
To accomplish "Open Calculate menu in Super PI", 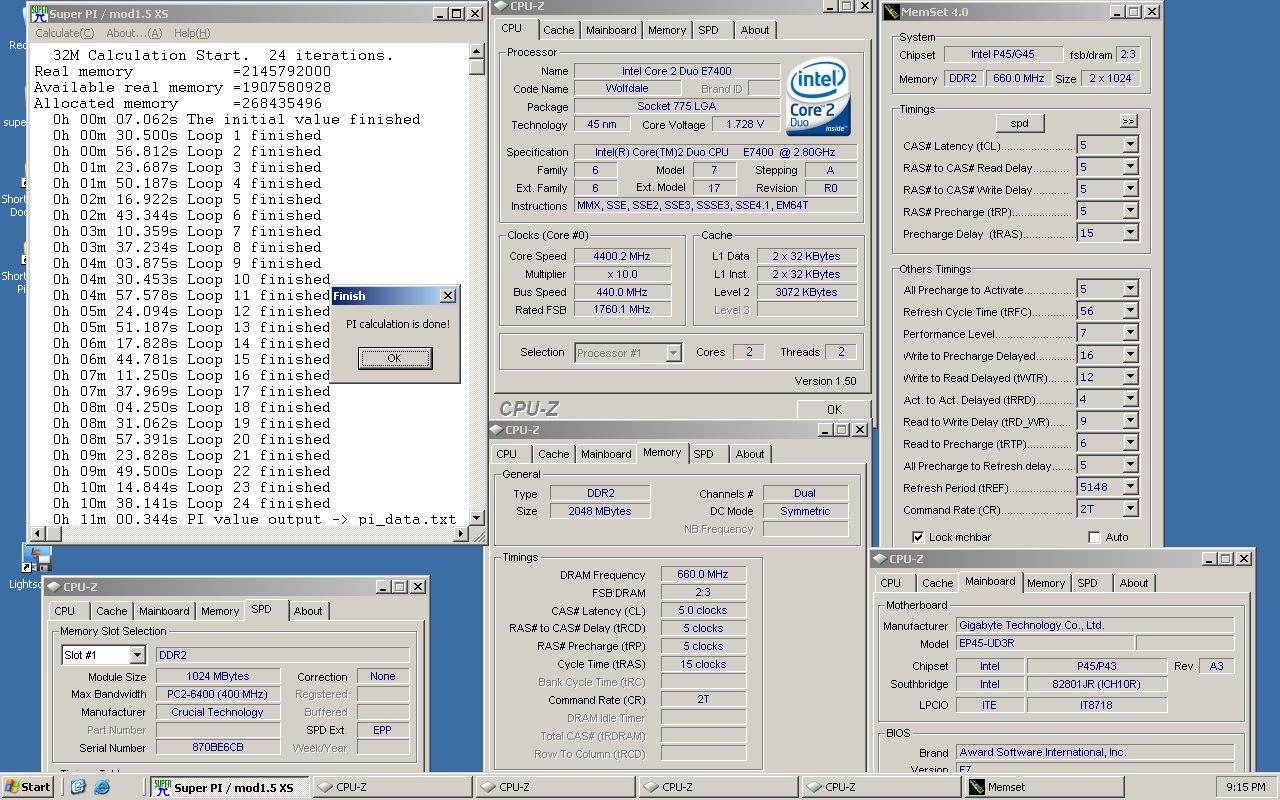I will point(64,33).
